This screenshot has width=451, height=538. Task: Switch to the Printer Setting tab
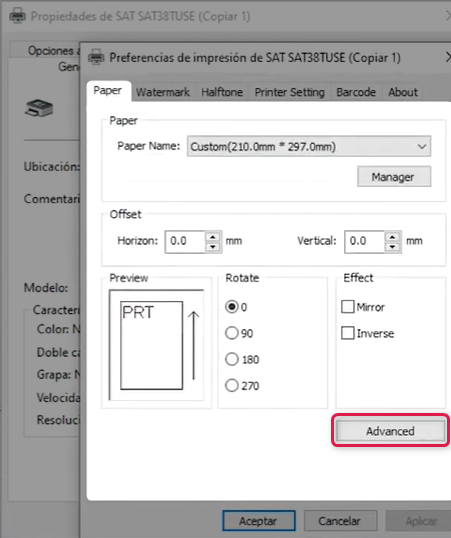[289, 92]
